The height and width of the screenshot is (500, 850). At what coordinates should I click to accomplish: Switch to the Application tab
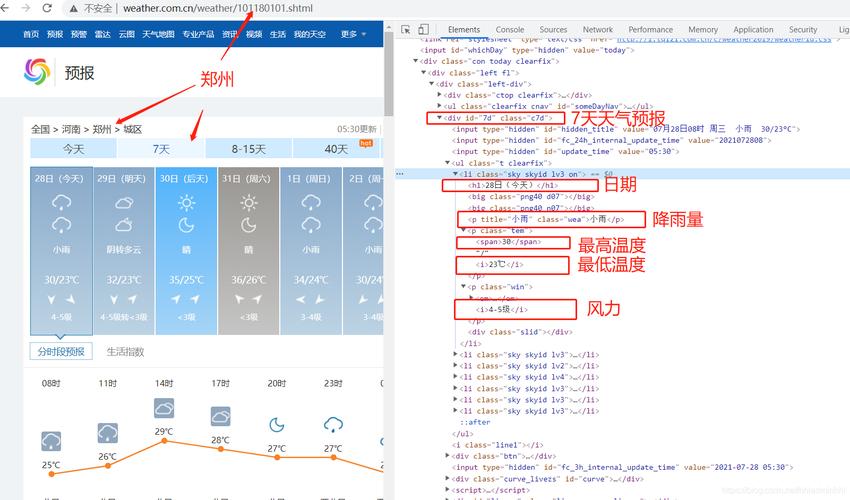coord(753,29)
